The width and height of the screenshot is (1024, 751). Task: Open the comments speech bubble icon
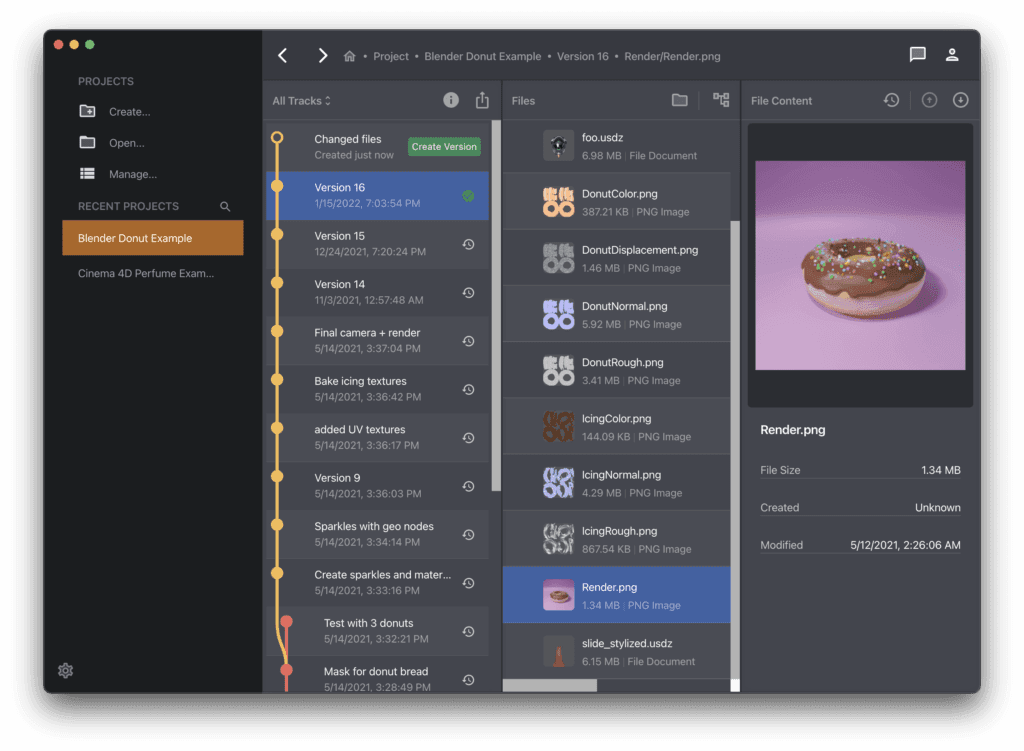pyautogui.click(x=918, y=55)
